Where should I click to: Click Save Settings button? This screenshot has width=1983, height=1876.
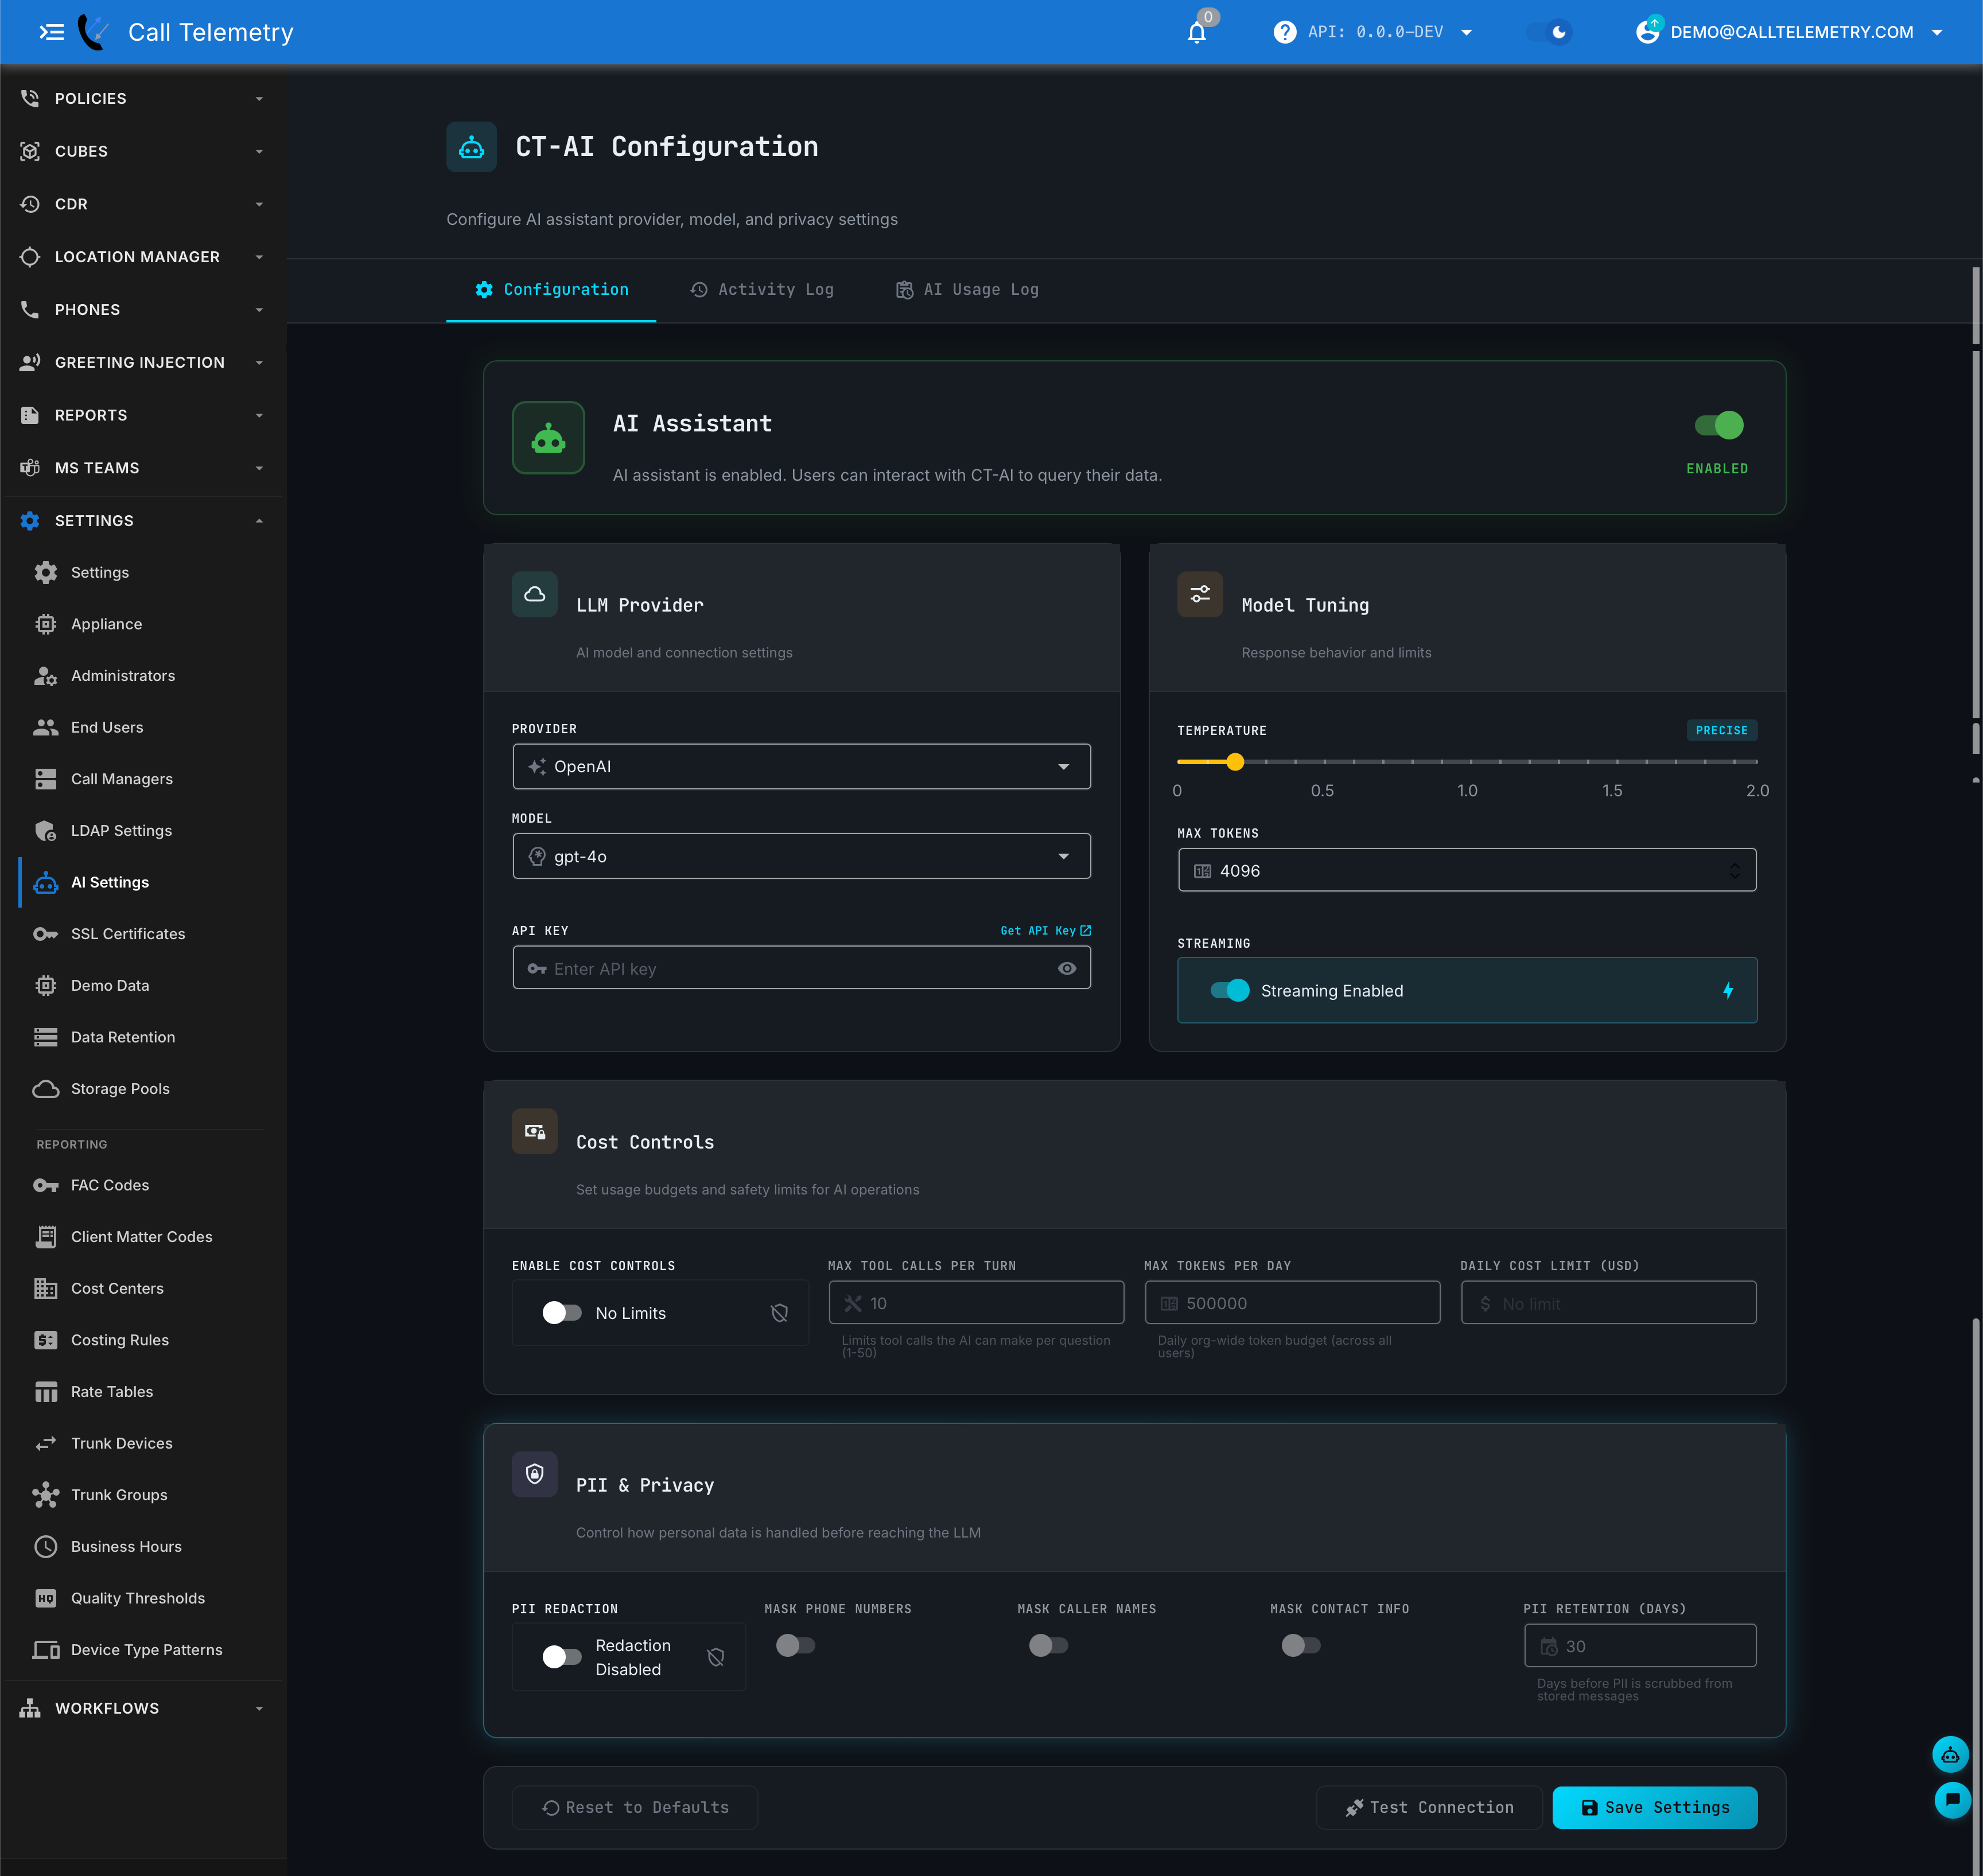tap(1654, 1807)
